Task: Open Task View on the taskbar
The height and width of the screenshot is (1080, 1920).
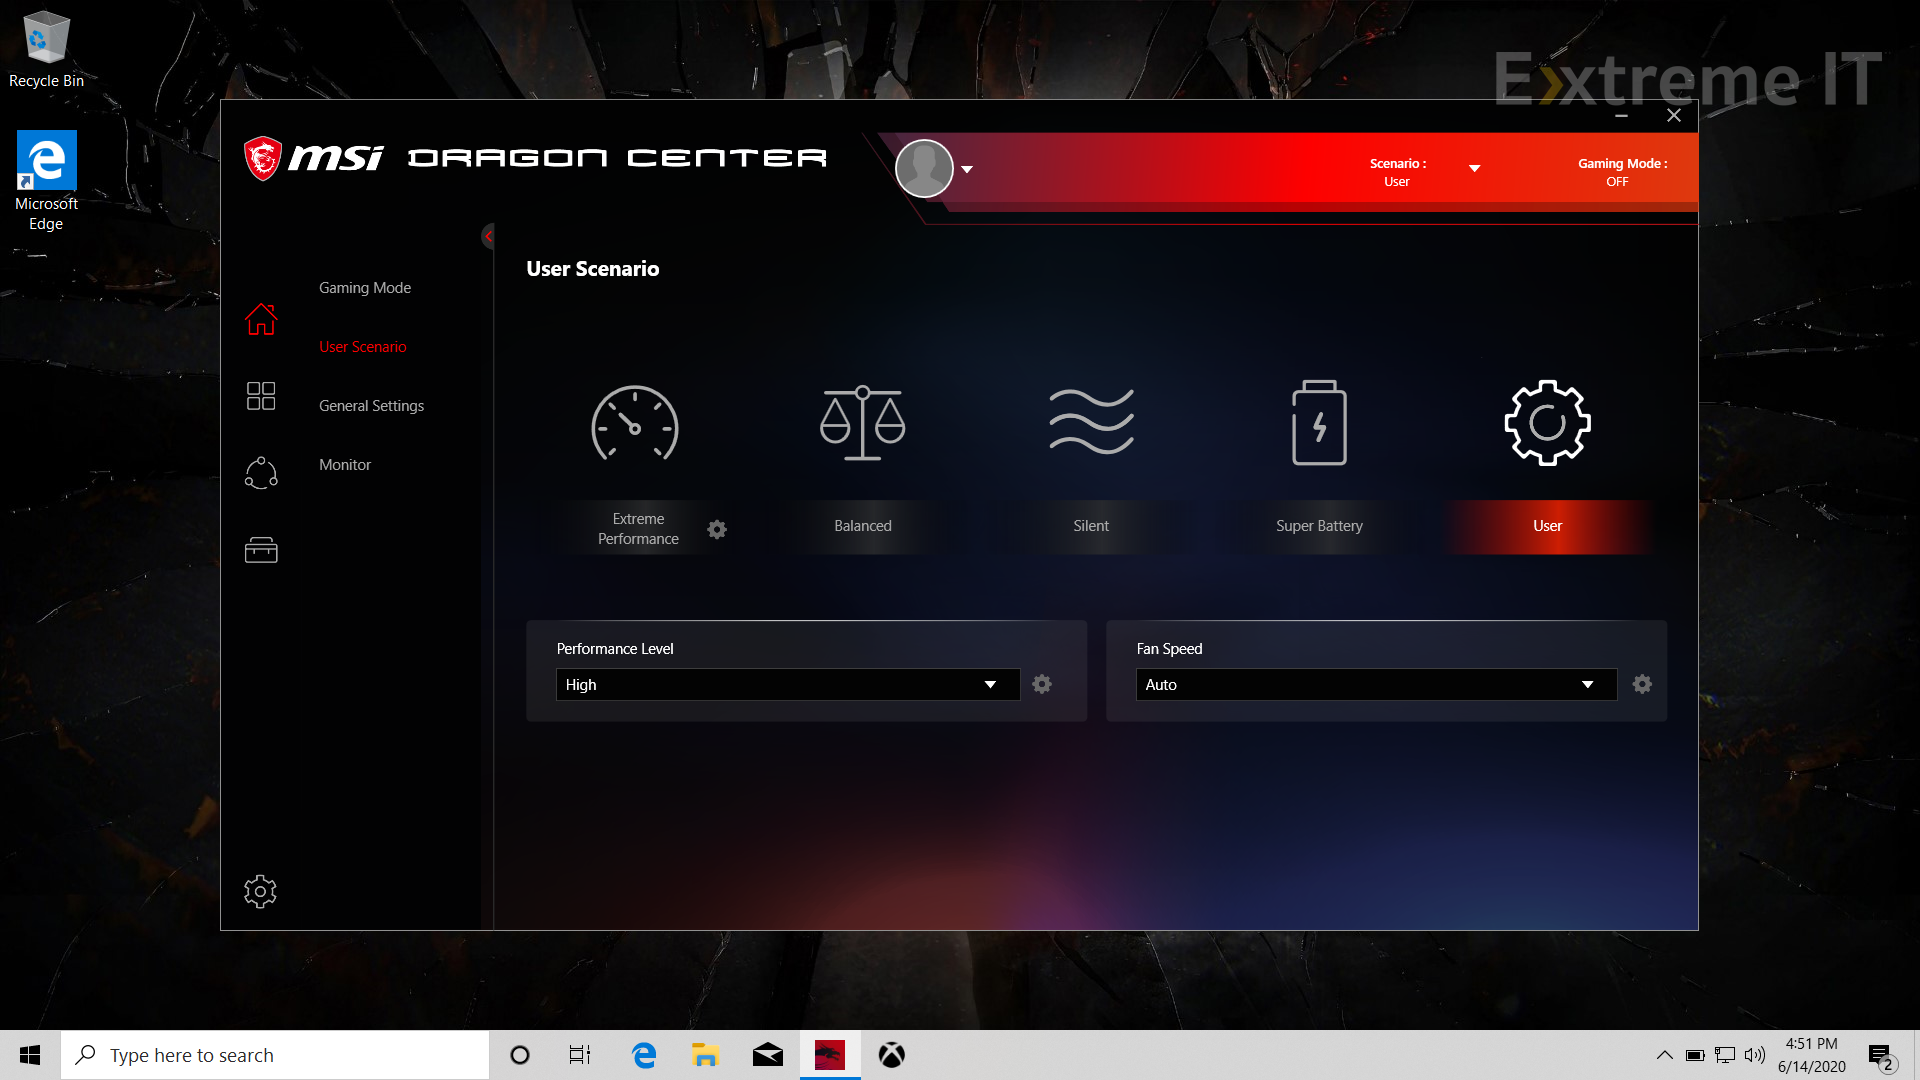Action: pos(580,1055)
